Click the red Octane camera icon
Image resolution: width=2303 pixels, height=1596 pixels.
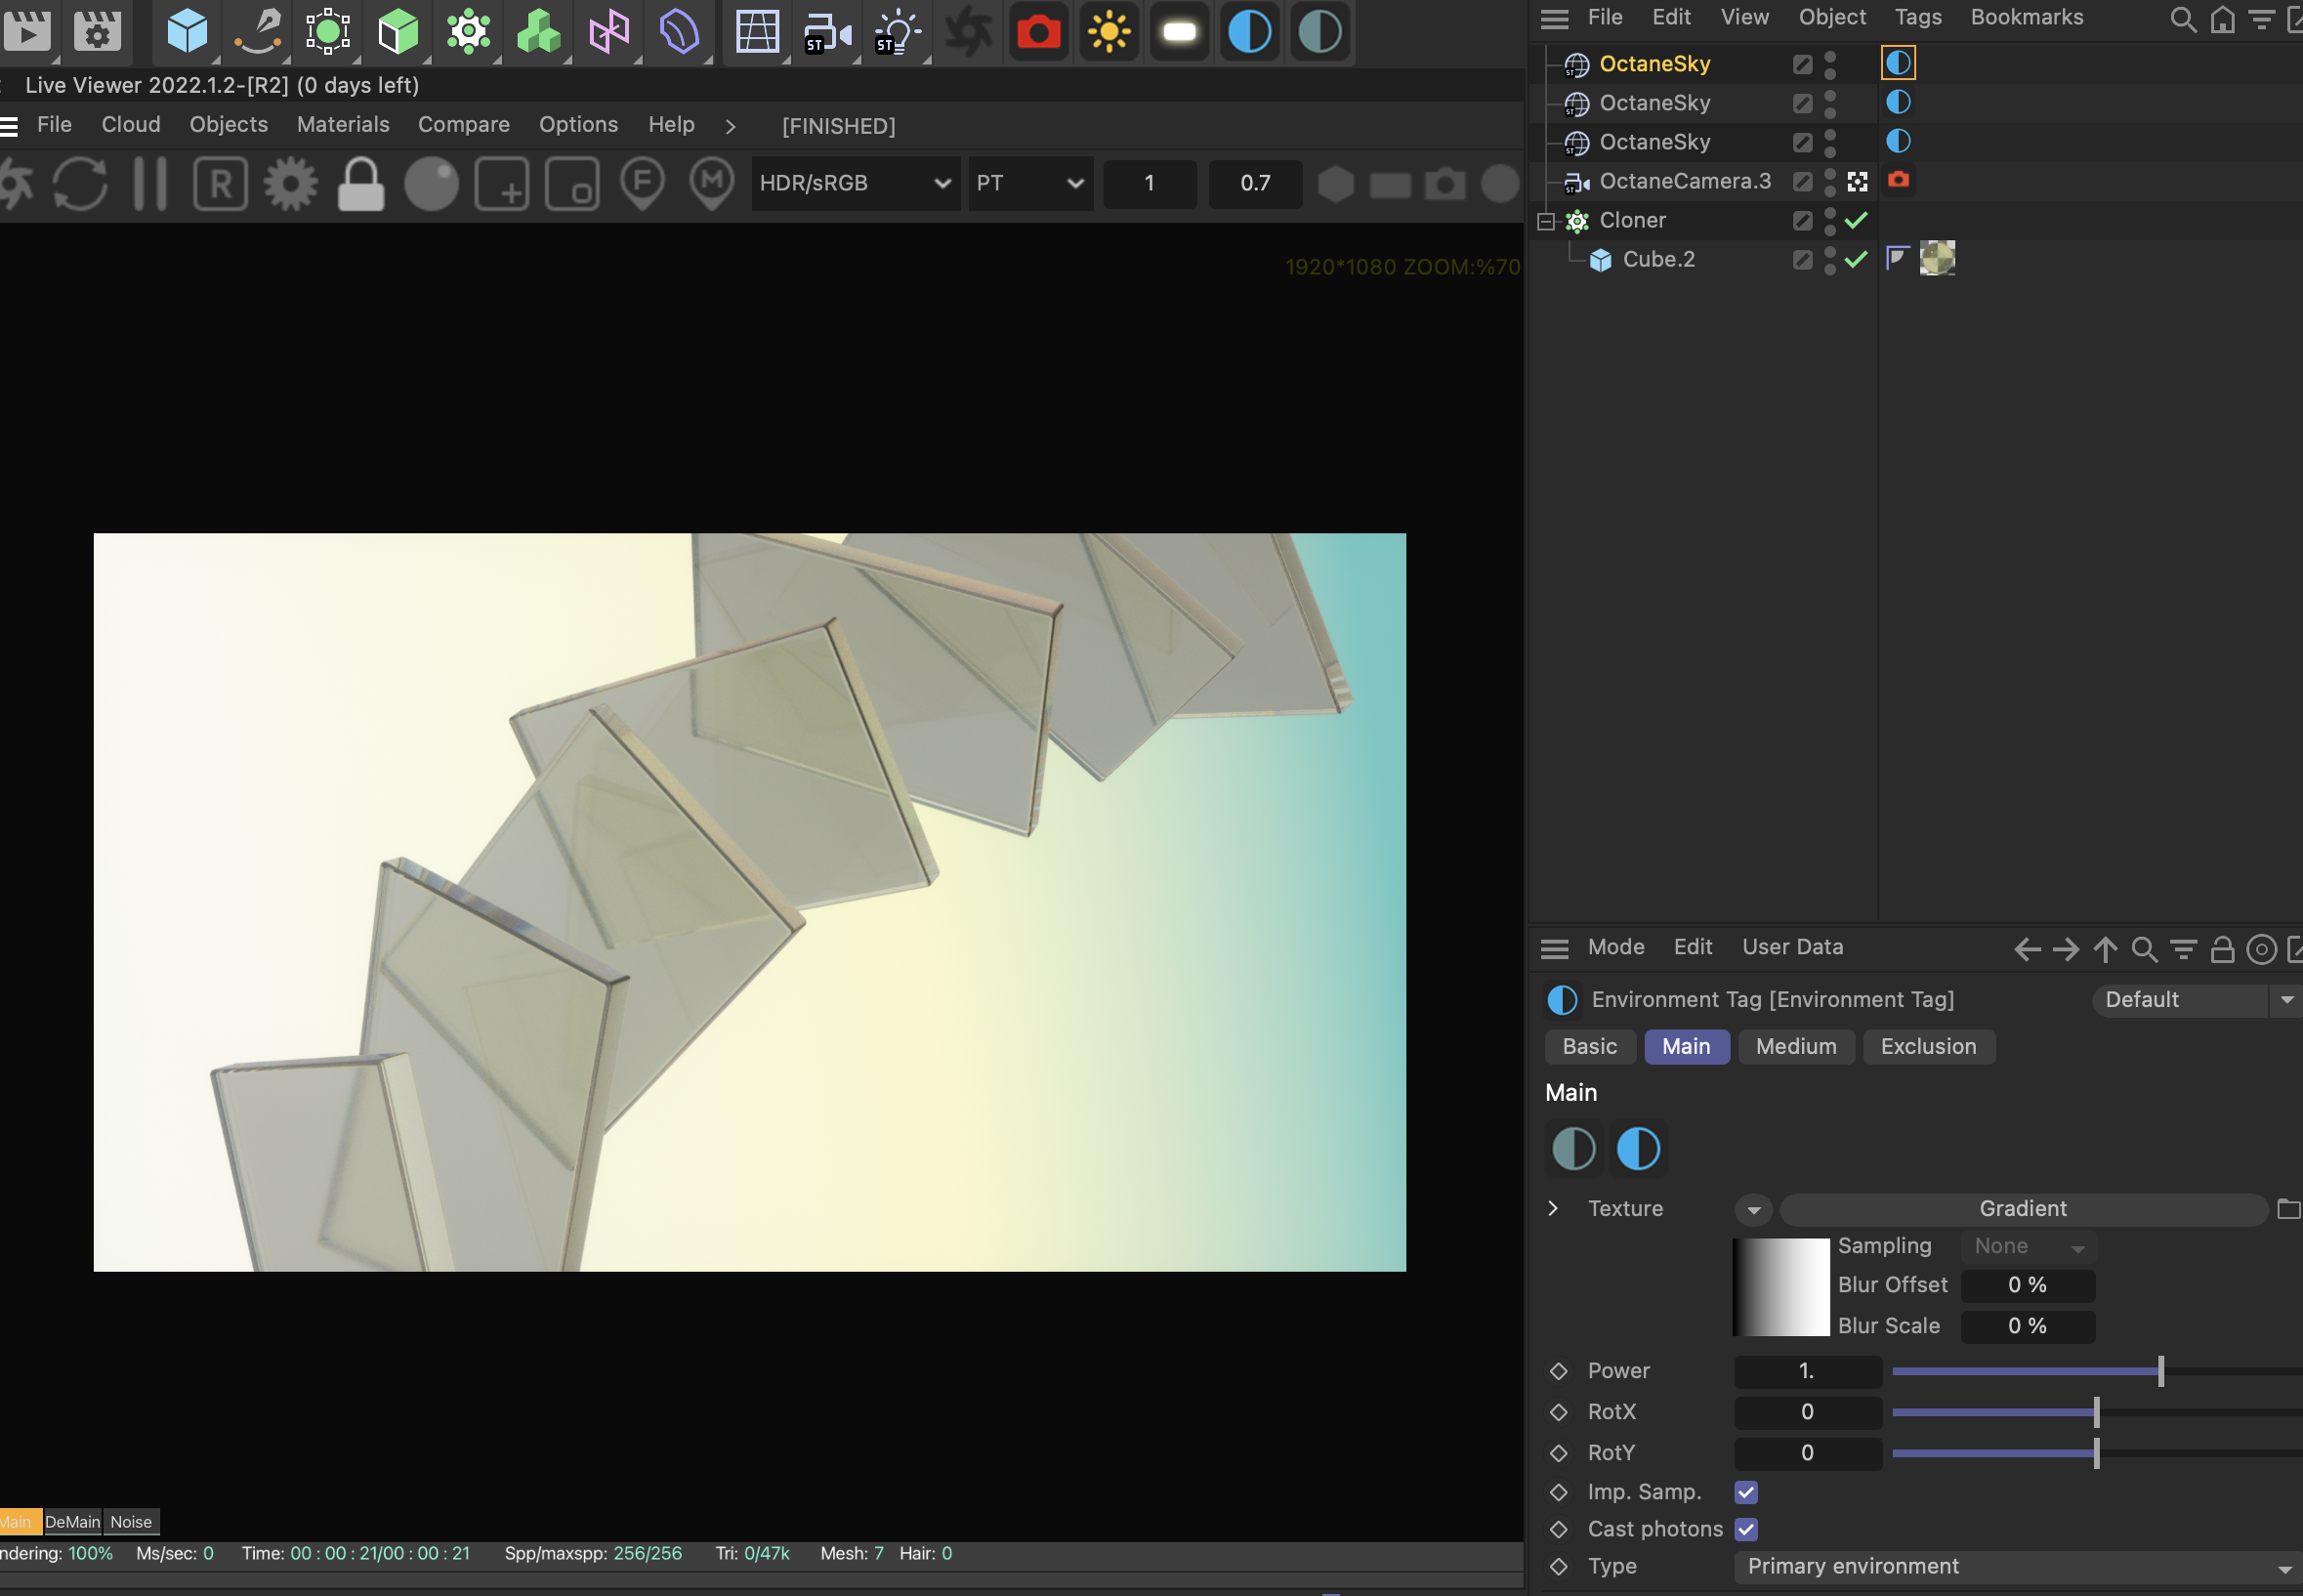(1039, 32)
